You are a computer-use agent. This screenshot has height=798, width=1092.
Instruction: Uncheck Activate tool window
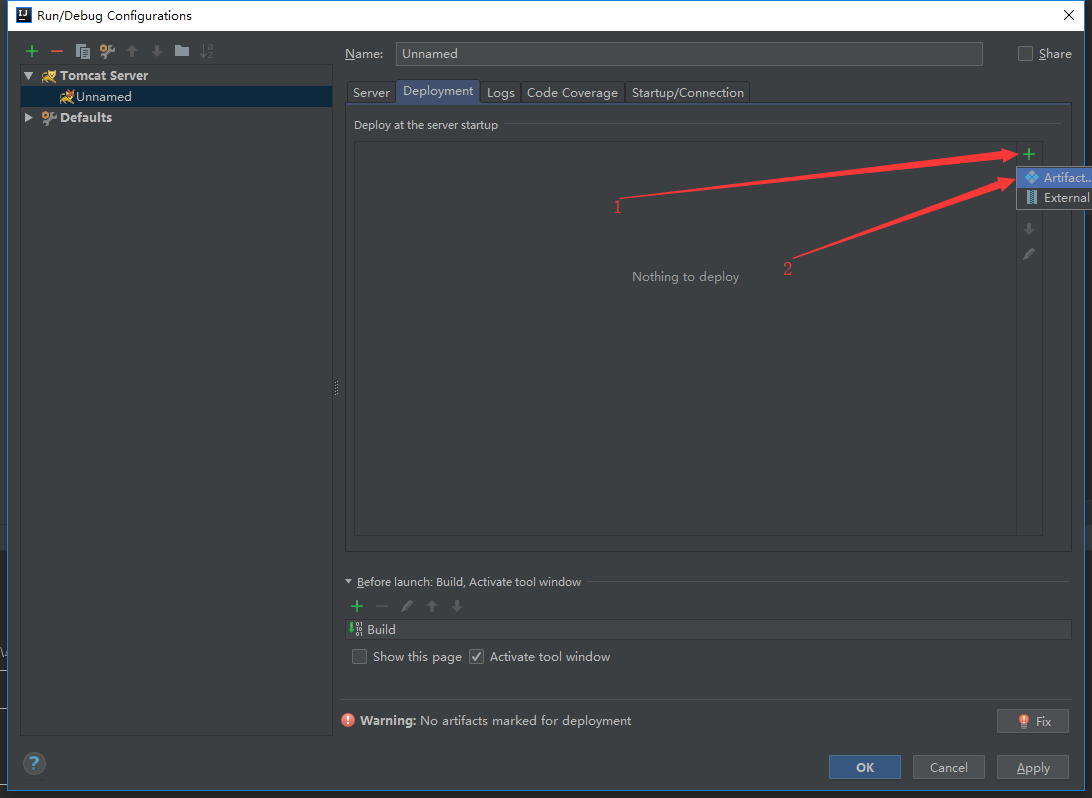(x=477, y=657)
